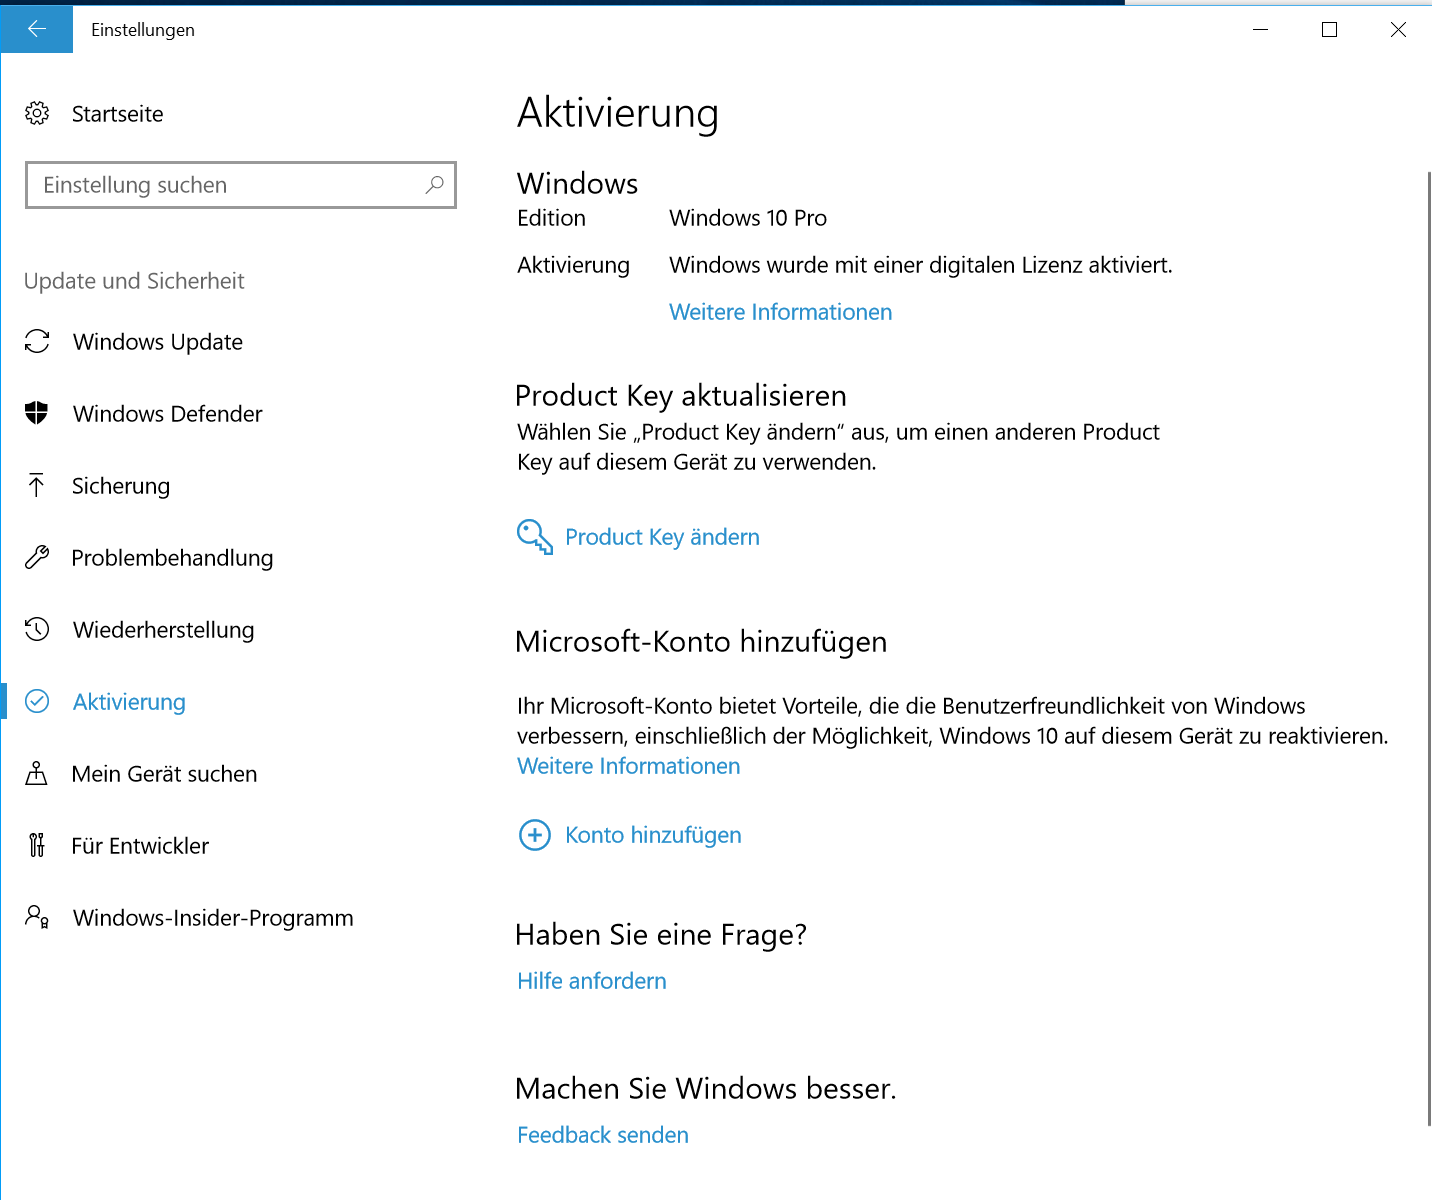Open Weitere Informationen link under Aktivierung status
The width and height of the screenshot is (1432, 1200).
pos(781,312)
